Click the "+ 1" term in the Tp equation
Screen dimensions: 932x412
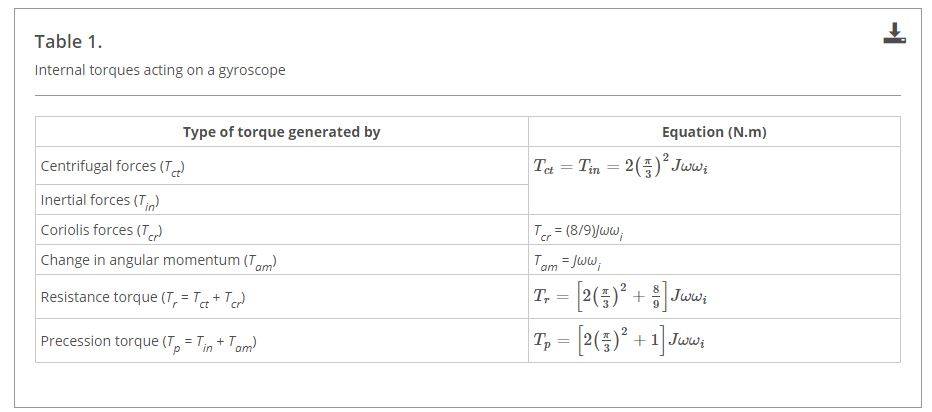[x=649, y=341]
